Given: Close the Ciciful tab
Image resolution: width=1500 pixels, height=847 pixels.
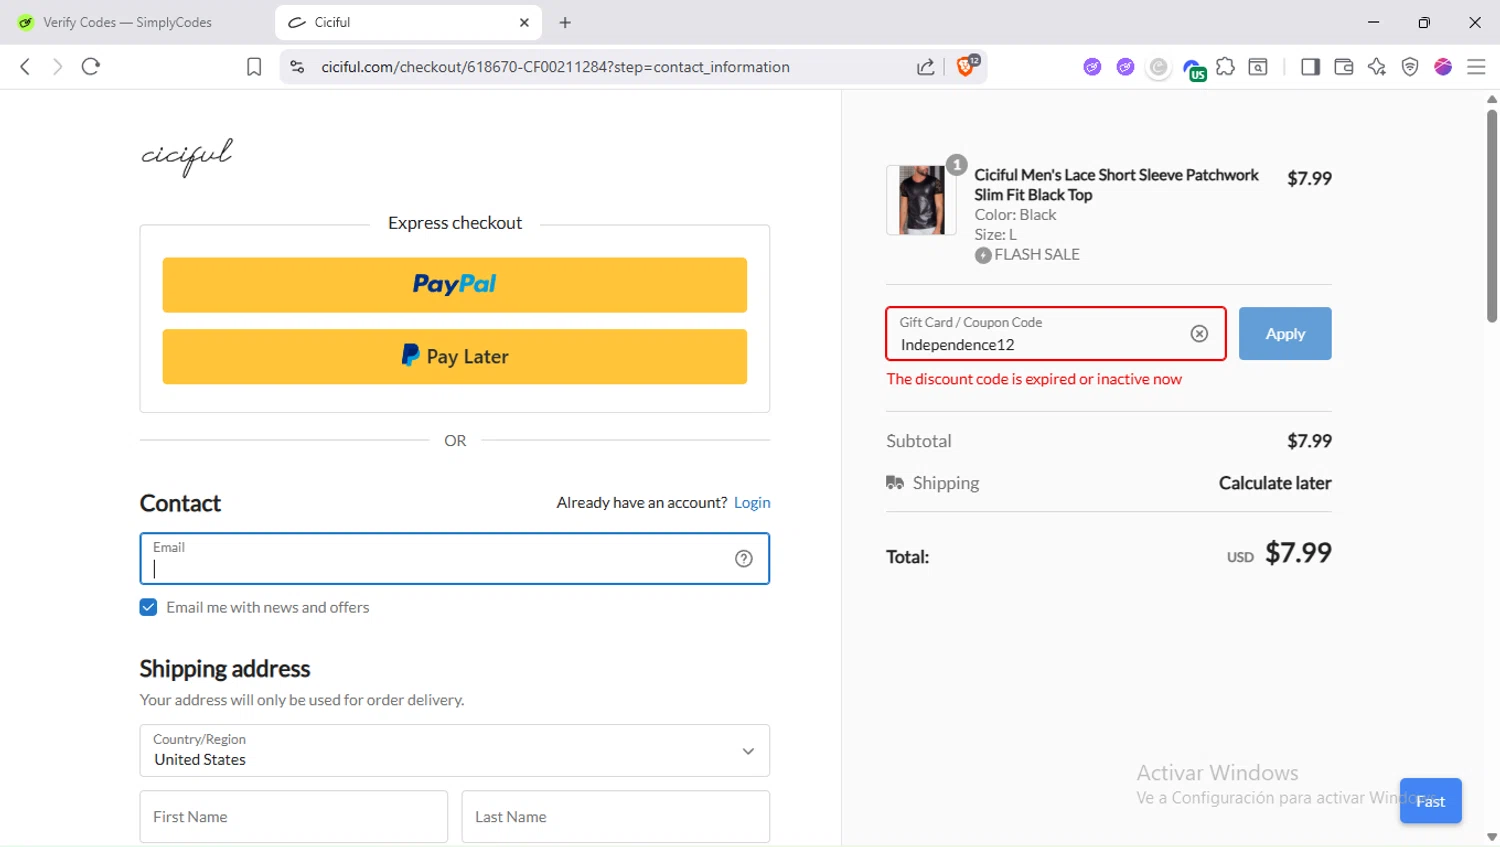Looking at the screenshot, I should coord(524,22).
